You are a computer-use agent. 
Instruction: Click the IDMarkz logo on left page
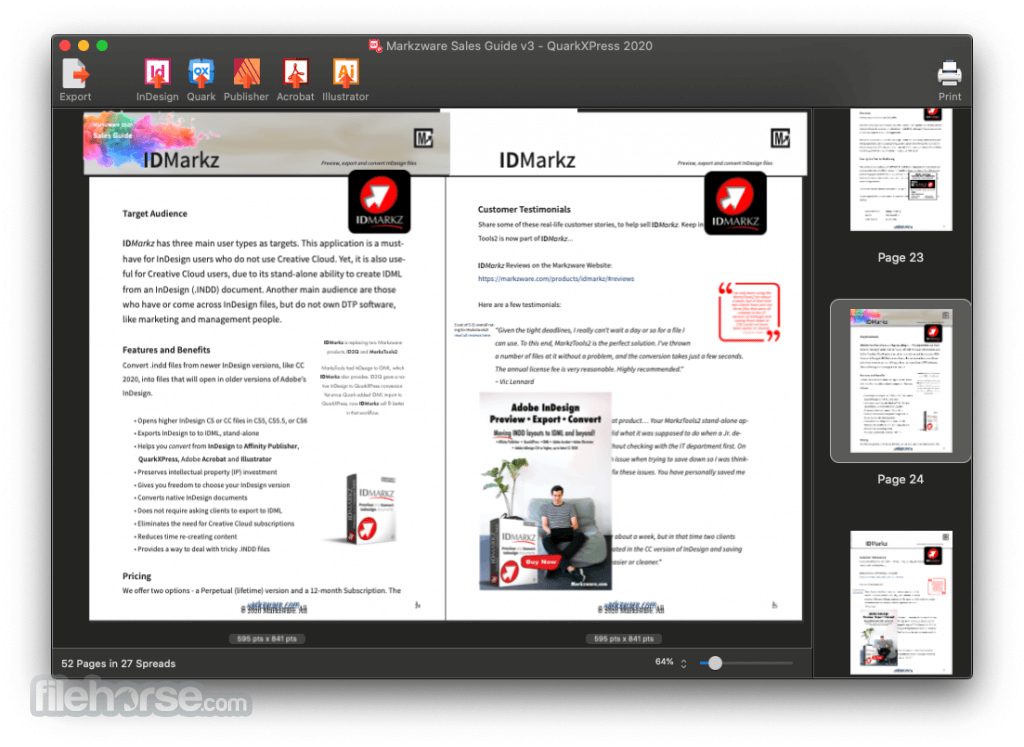click(x=379, y=201)
